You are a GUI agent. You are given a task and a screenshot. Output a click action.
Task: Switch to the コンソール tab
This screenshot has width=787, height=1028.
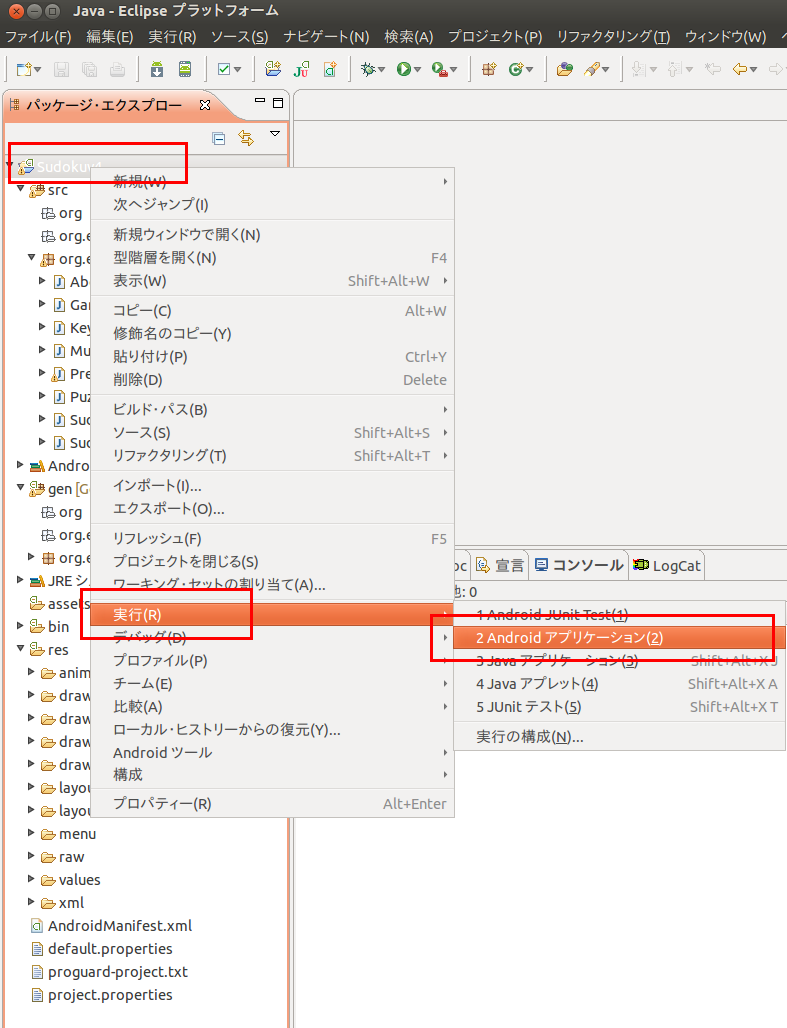pyautogui.click(x=579, y=565)
